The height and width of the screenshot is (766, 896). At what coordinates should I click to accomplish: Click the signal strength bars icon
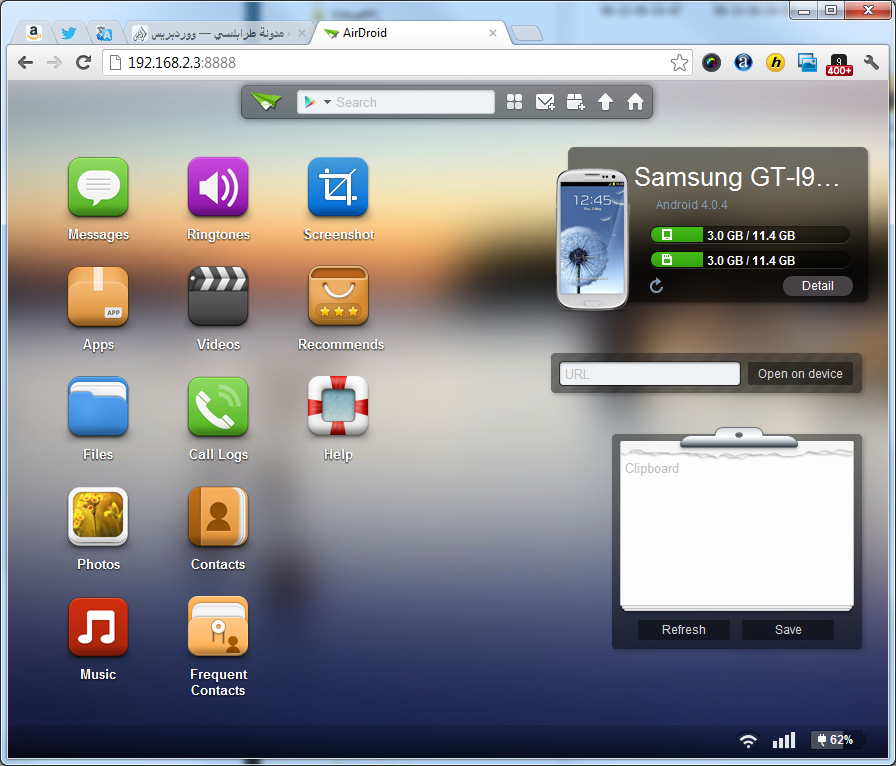(x=784, y=740)
